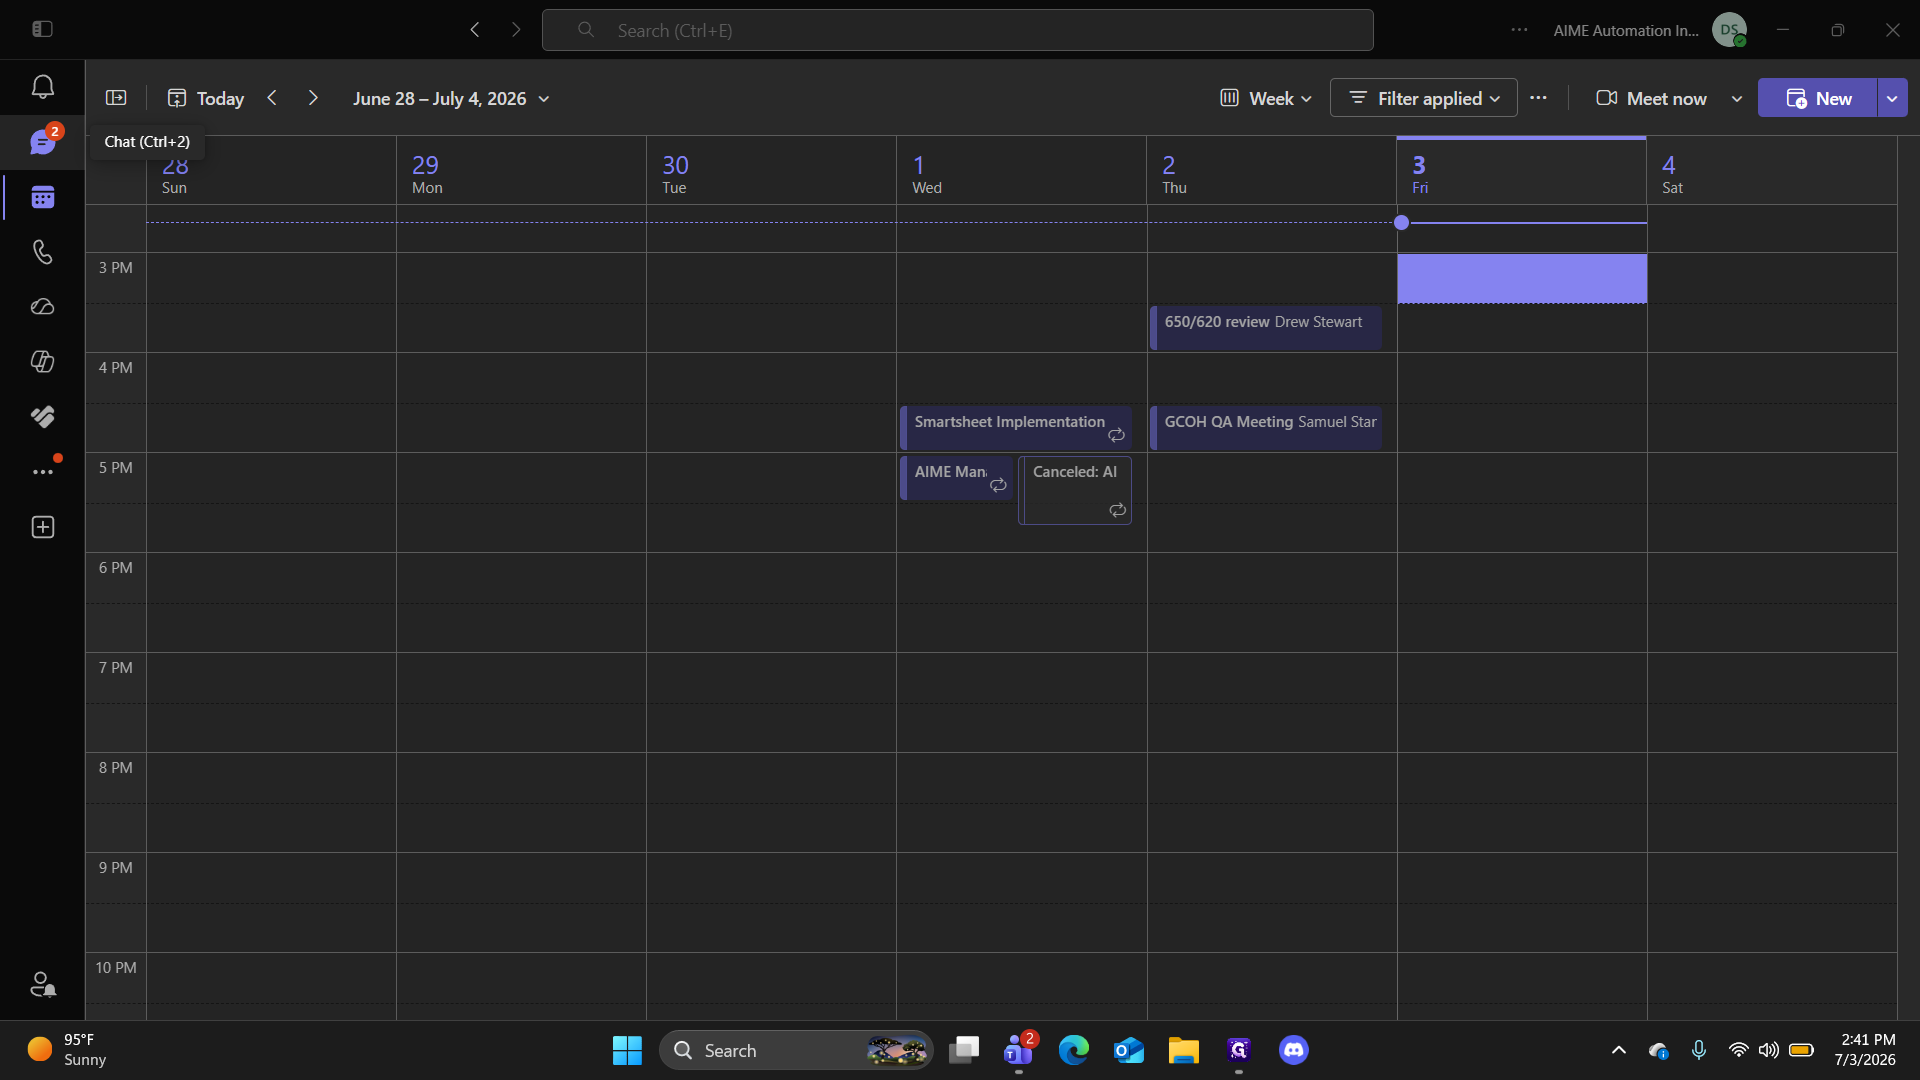1920x1080 pixels.
Task: Create a New event
Action: (1818, 98)
